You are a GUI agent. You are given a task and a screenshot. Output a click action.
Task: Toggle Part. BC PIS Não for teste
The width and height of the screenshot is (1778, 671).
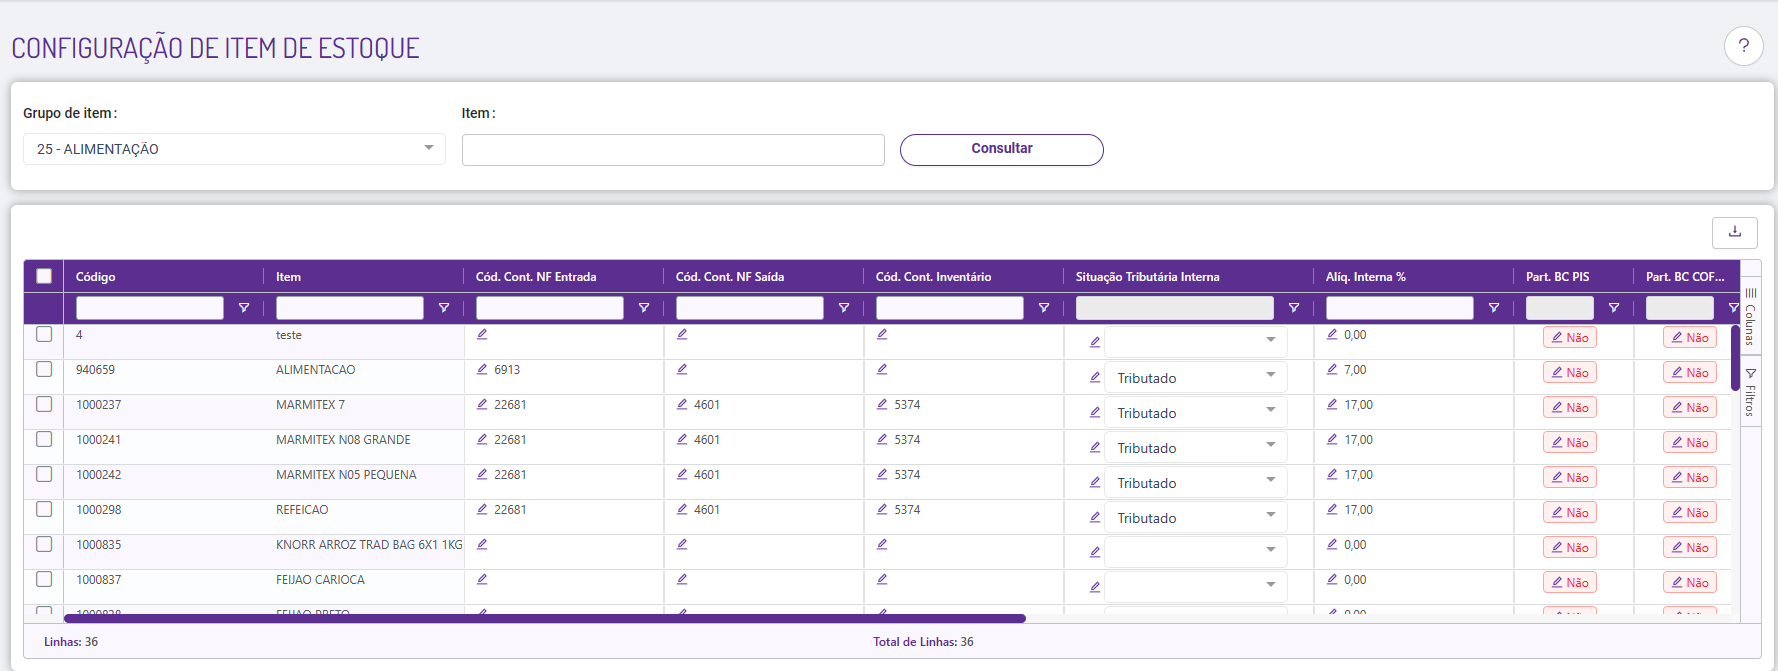click(x=1569, y=337)
